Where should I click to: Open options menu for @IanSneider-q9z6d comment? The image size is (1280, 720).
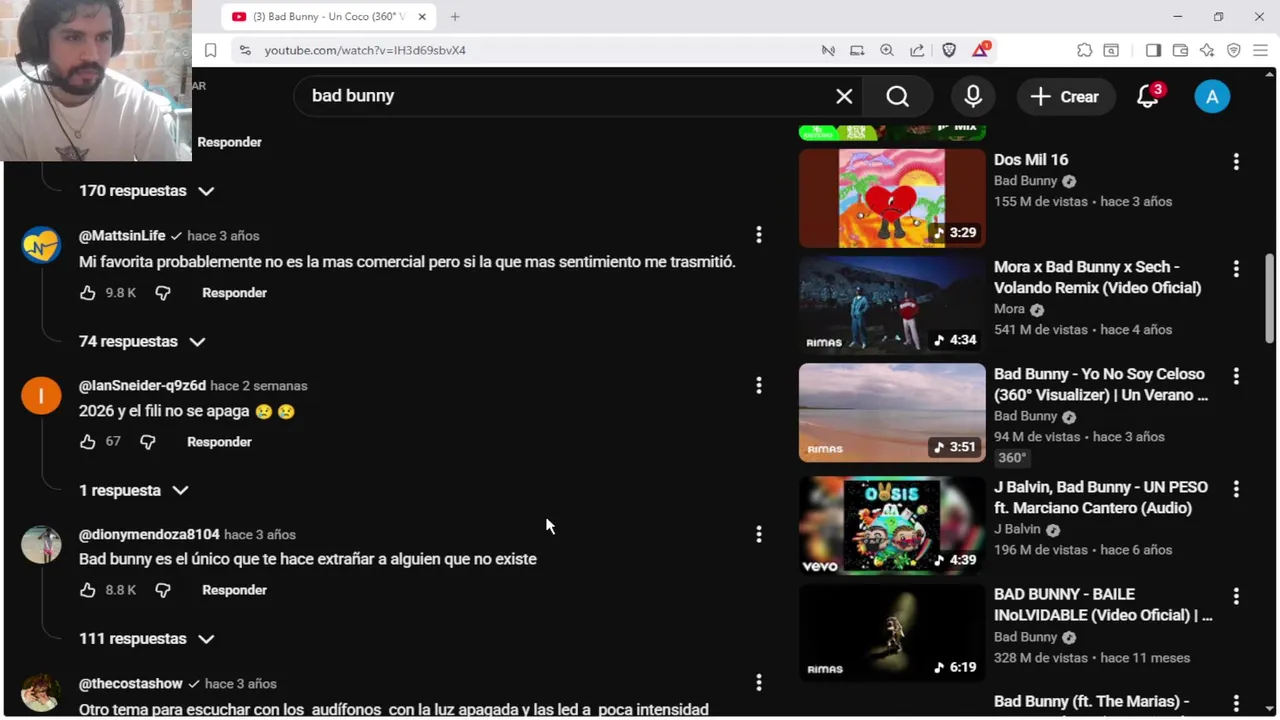tap(759, 385)
